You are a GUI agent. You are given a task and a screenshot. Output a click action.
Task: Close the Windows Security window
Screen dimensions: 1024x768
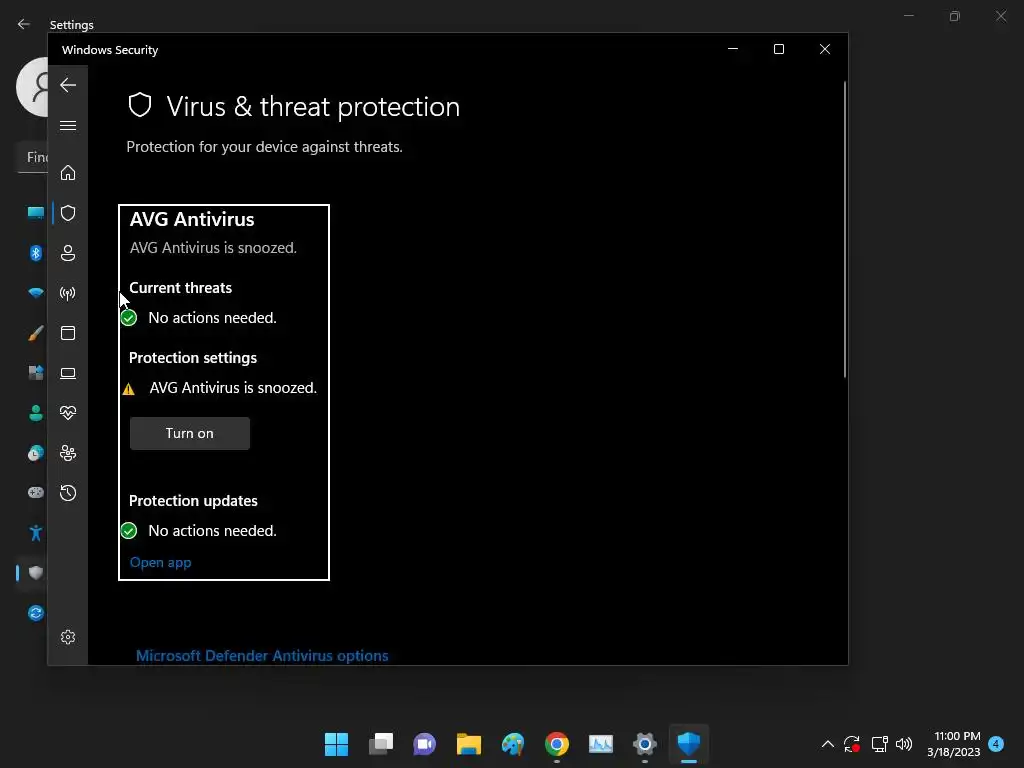825,49
